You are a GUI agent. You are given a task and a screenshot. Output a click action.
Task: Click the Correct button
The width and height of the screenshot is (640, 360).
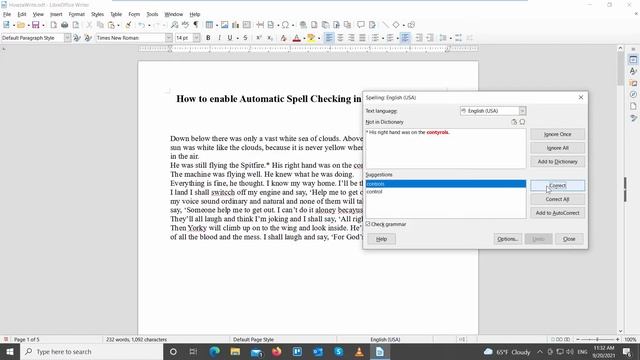tap(558, 186)
